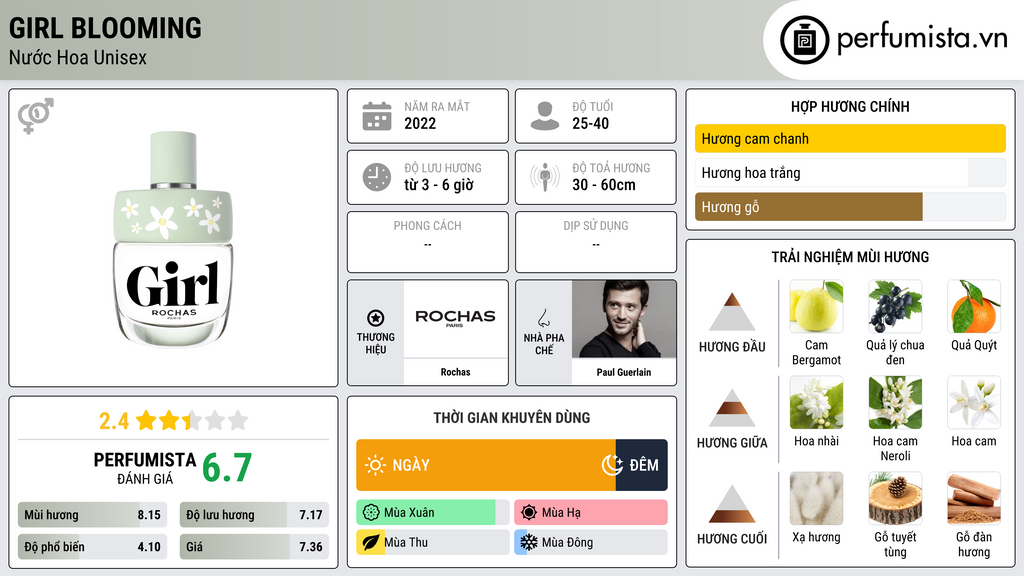Click the Mùa Xuân season bar

click(x=432, y=513)
